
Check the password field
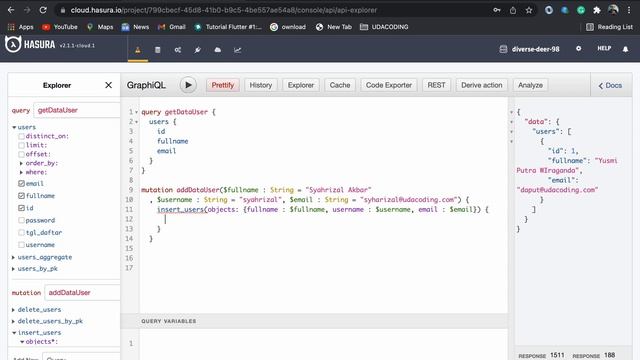21,220
